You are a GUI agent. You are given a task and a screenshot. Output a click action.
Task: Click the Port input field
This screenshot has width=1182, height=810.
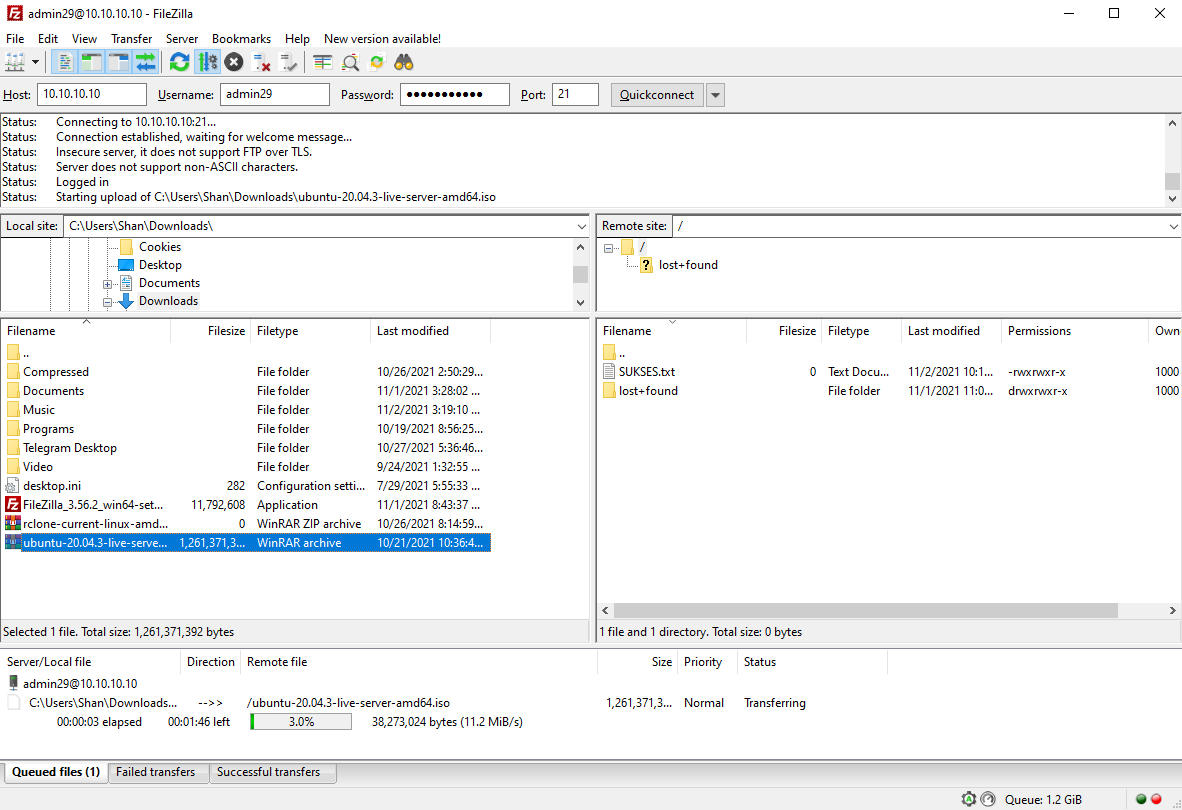(575, 94)
